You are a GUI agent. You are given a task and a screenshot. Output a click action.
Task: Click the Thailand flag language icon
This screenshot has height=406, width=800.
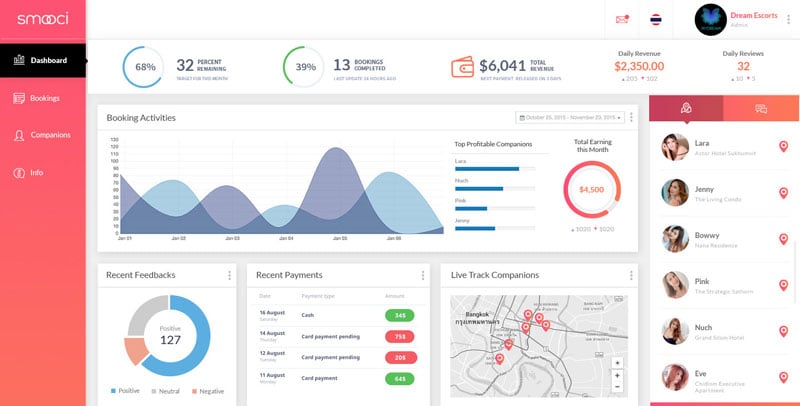click(655, 19)
